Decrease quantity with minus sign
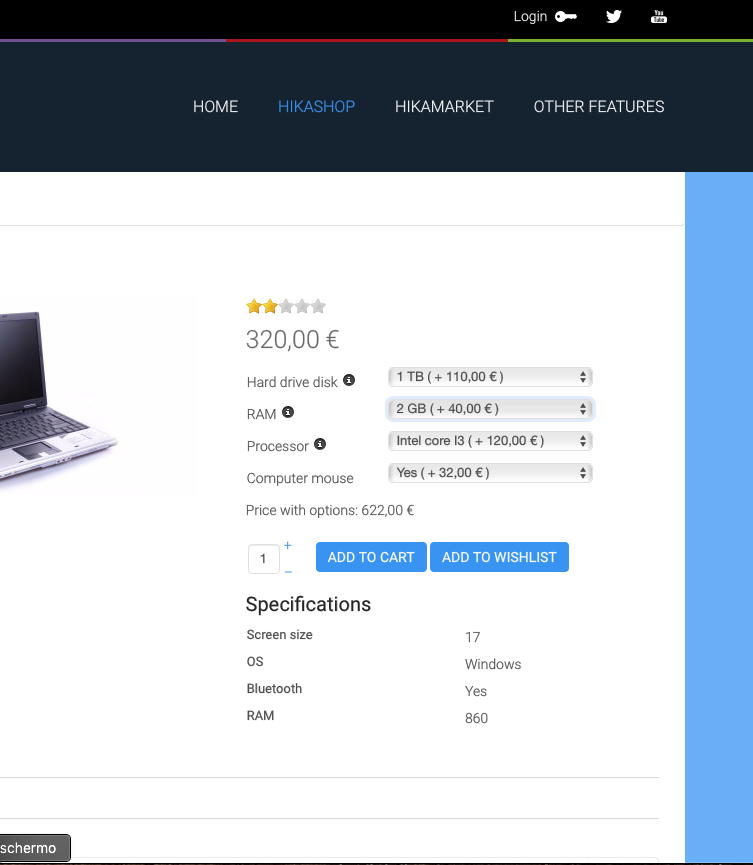Screen dimensions: 753x865 [x=288, y=572]
